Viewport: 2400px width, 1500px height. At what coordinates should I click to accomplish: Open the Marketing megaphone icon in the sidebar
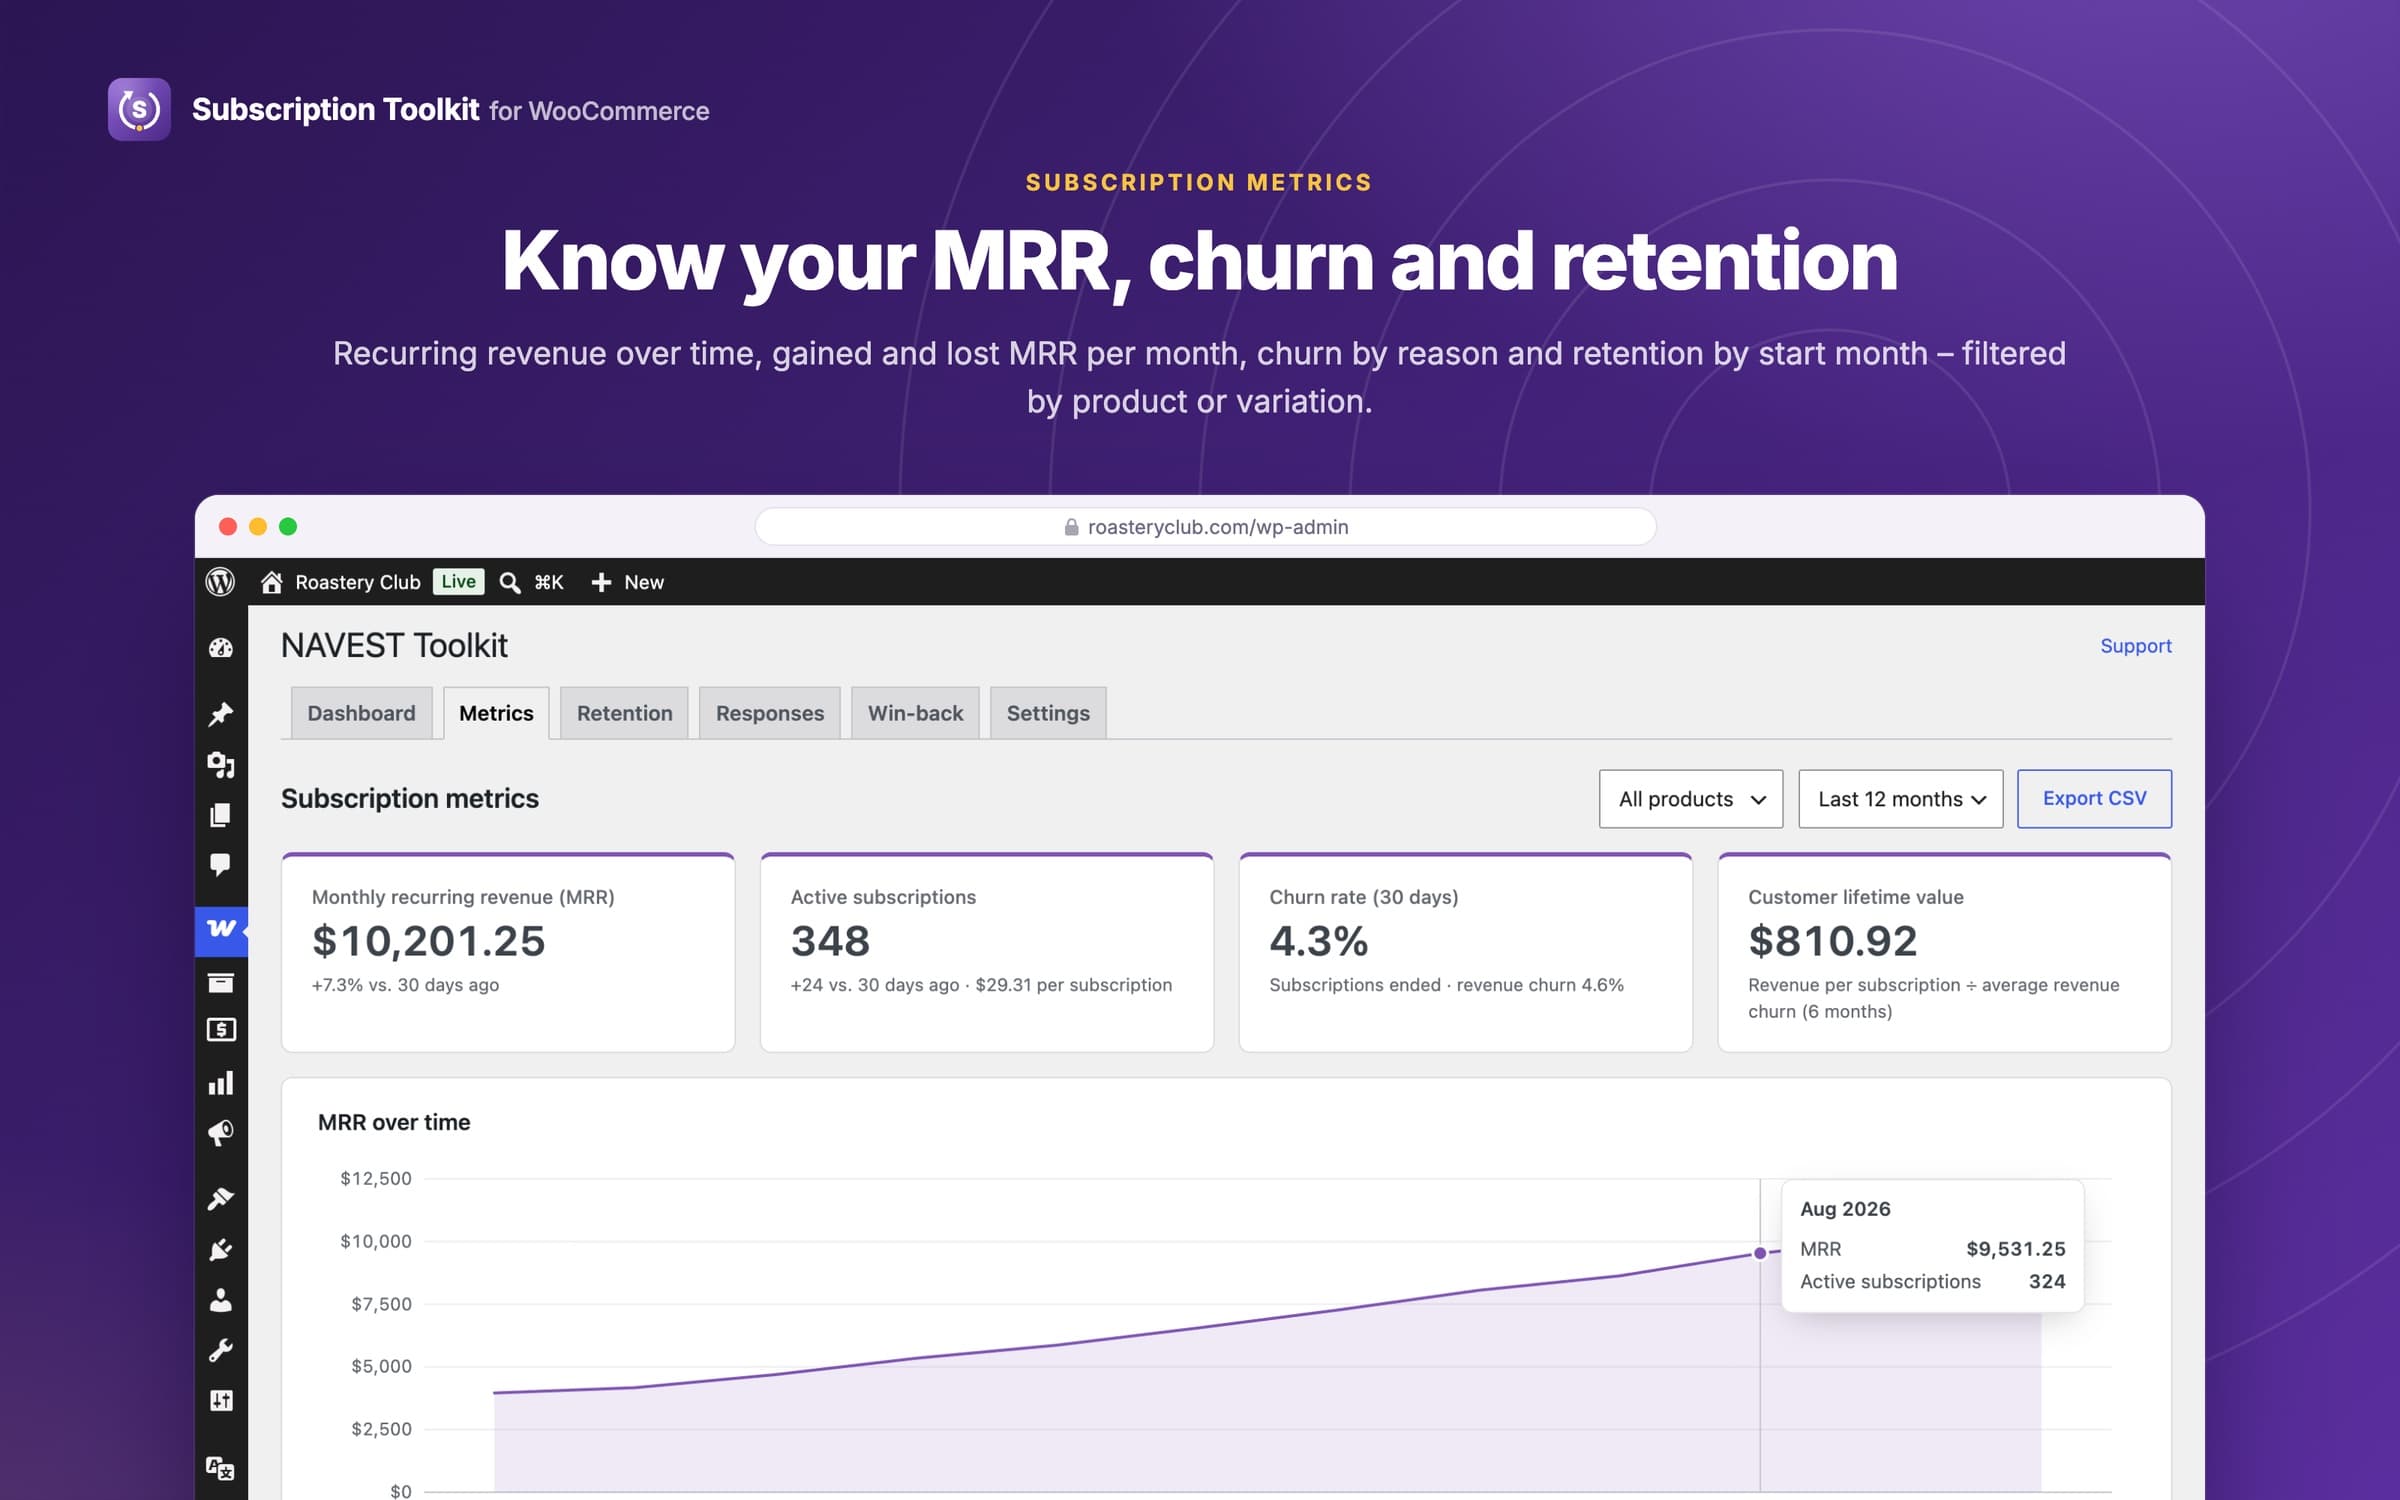click(x=221, y=1133)
